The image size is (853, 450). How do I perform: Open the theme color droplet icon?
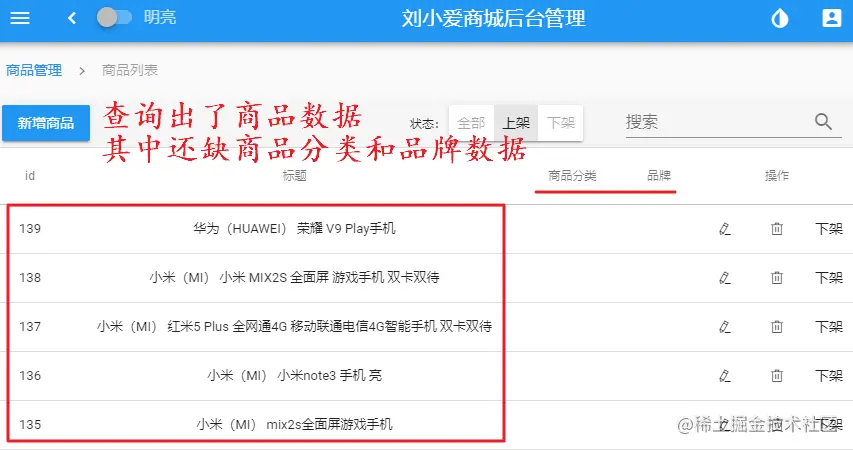(x=780, y=19)
